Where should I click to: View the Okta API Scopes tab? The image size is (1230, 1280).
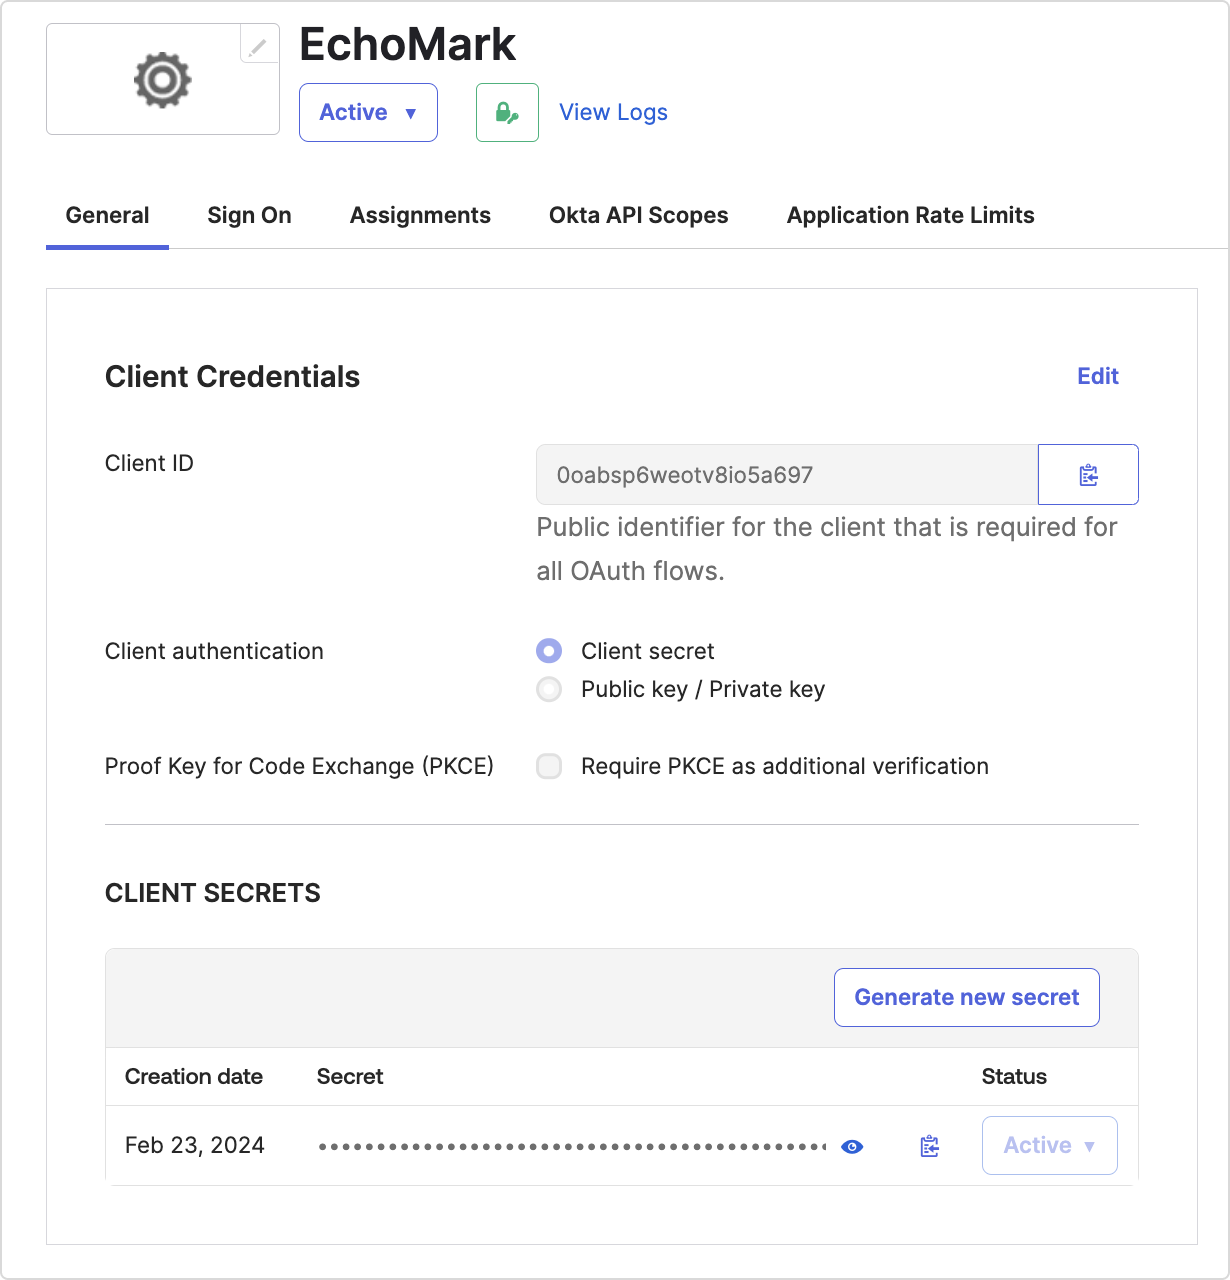point(638,215)
